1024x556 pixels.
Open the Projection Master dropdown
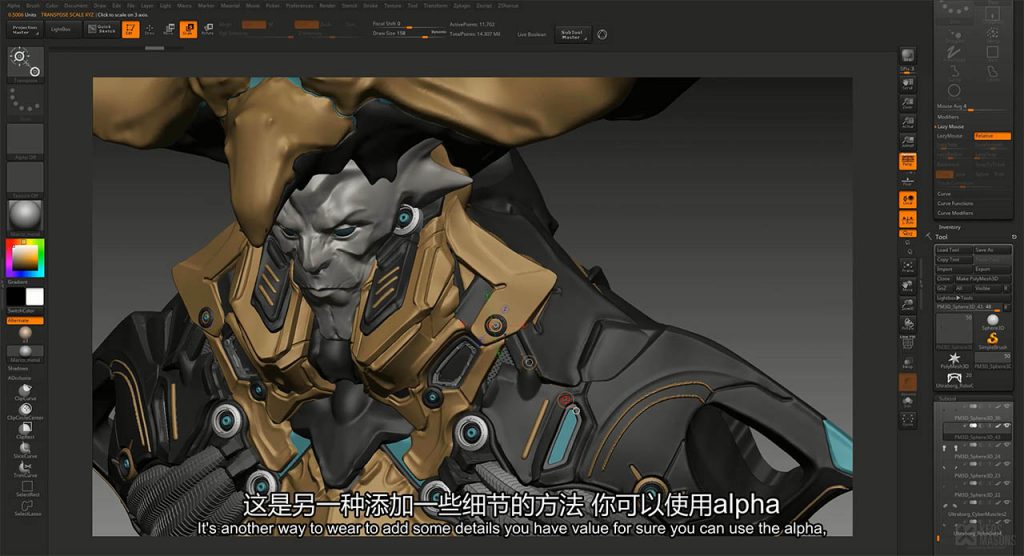25,29
